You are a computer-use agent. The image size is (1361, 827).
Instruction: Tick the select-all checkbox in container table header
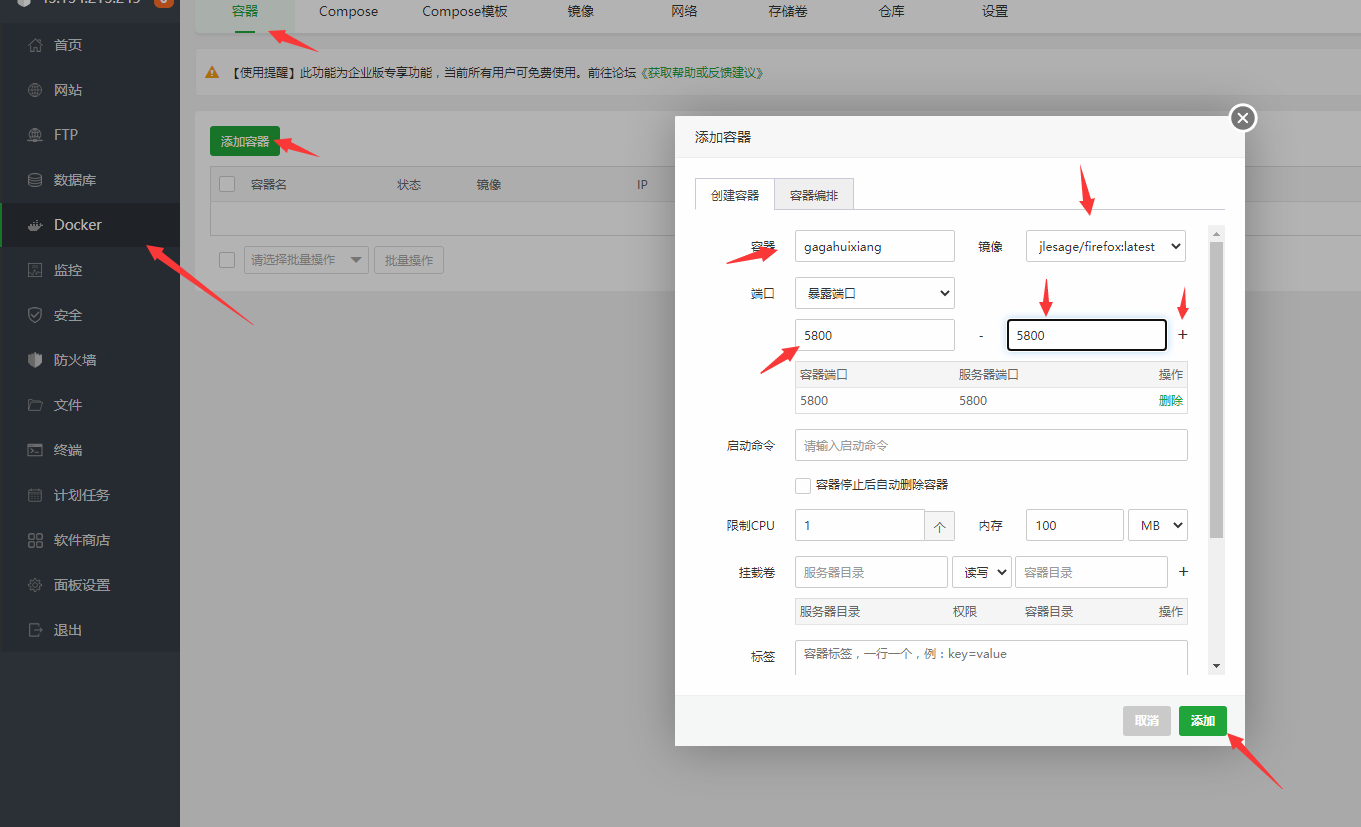227,184
